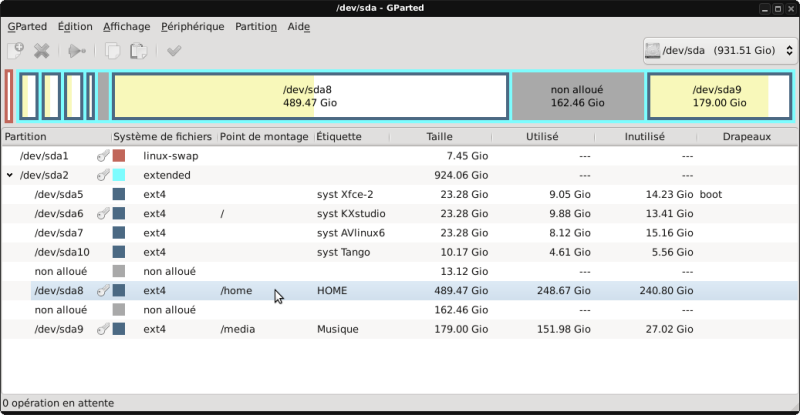The width and height of the screenshot is (800, 415).
Task: Select the 162.46 Gio unallocated block in map
Action: [x=578, y=96]
